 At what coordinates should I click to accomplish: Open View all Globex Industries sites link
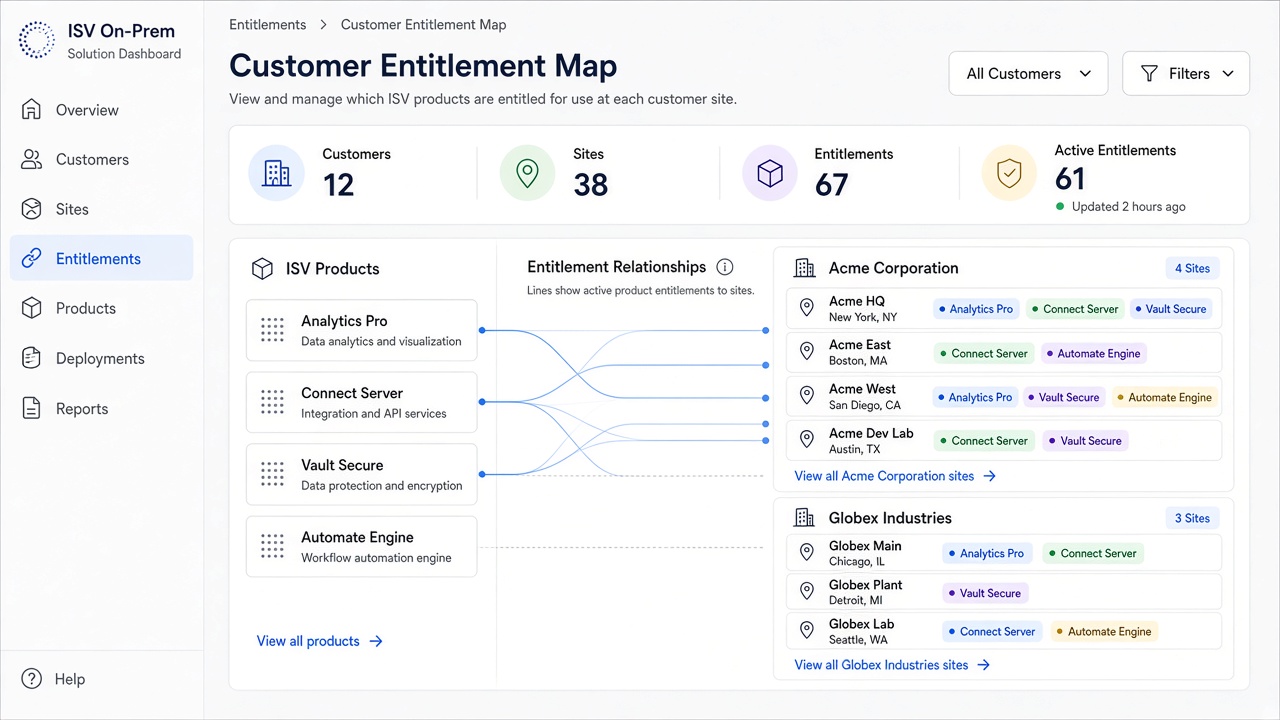[x=892, y=664]
